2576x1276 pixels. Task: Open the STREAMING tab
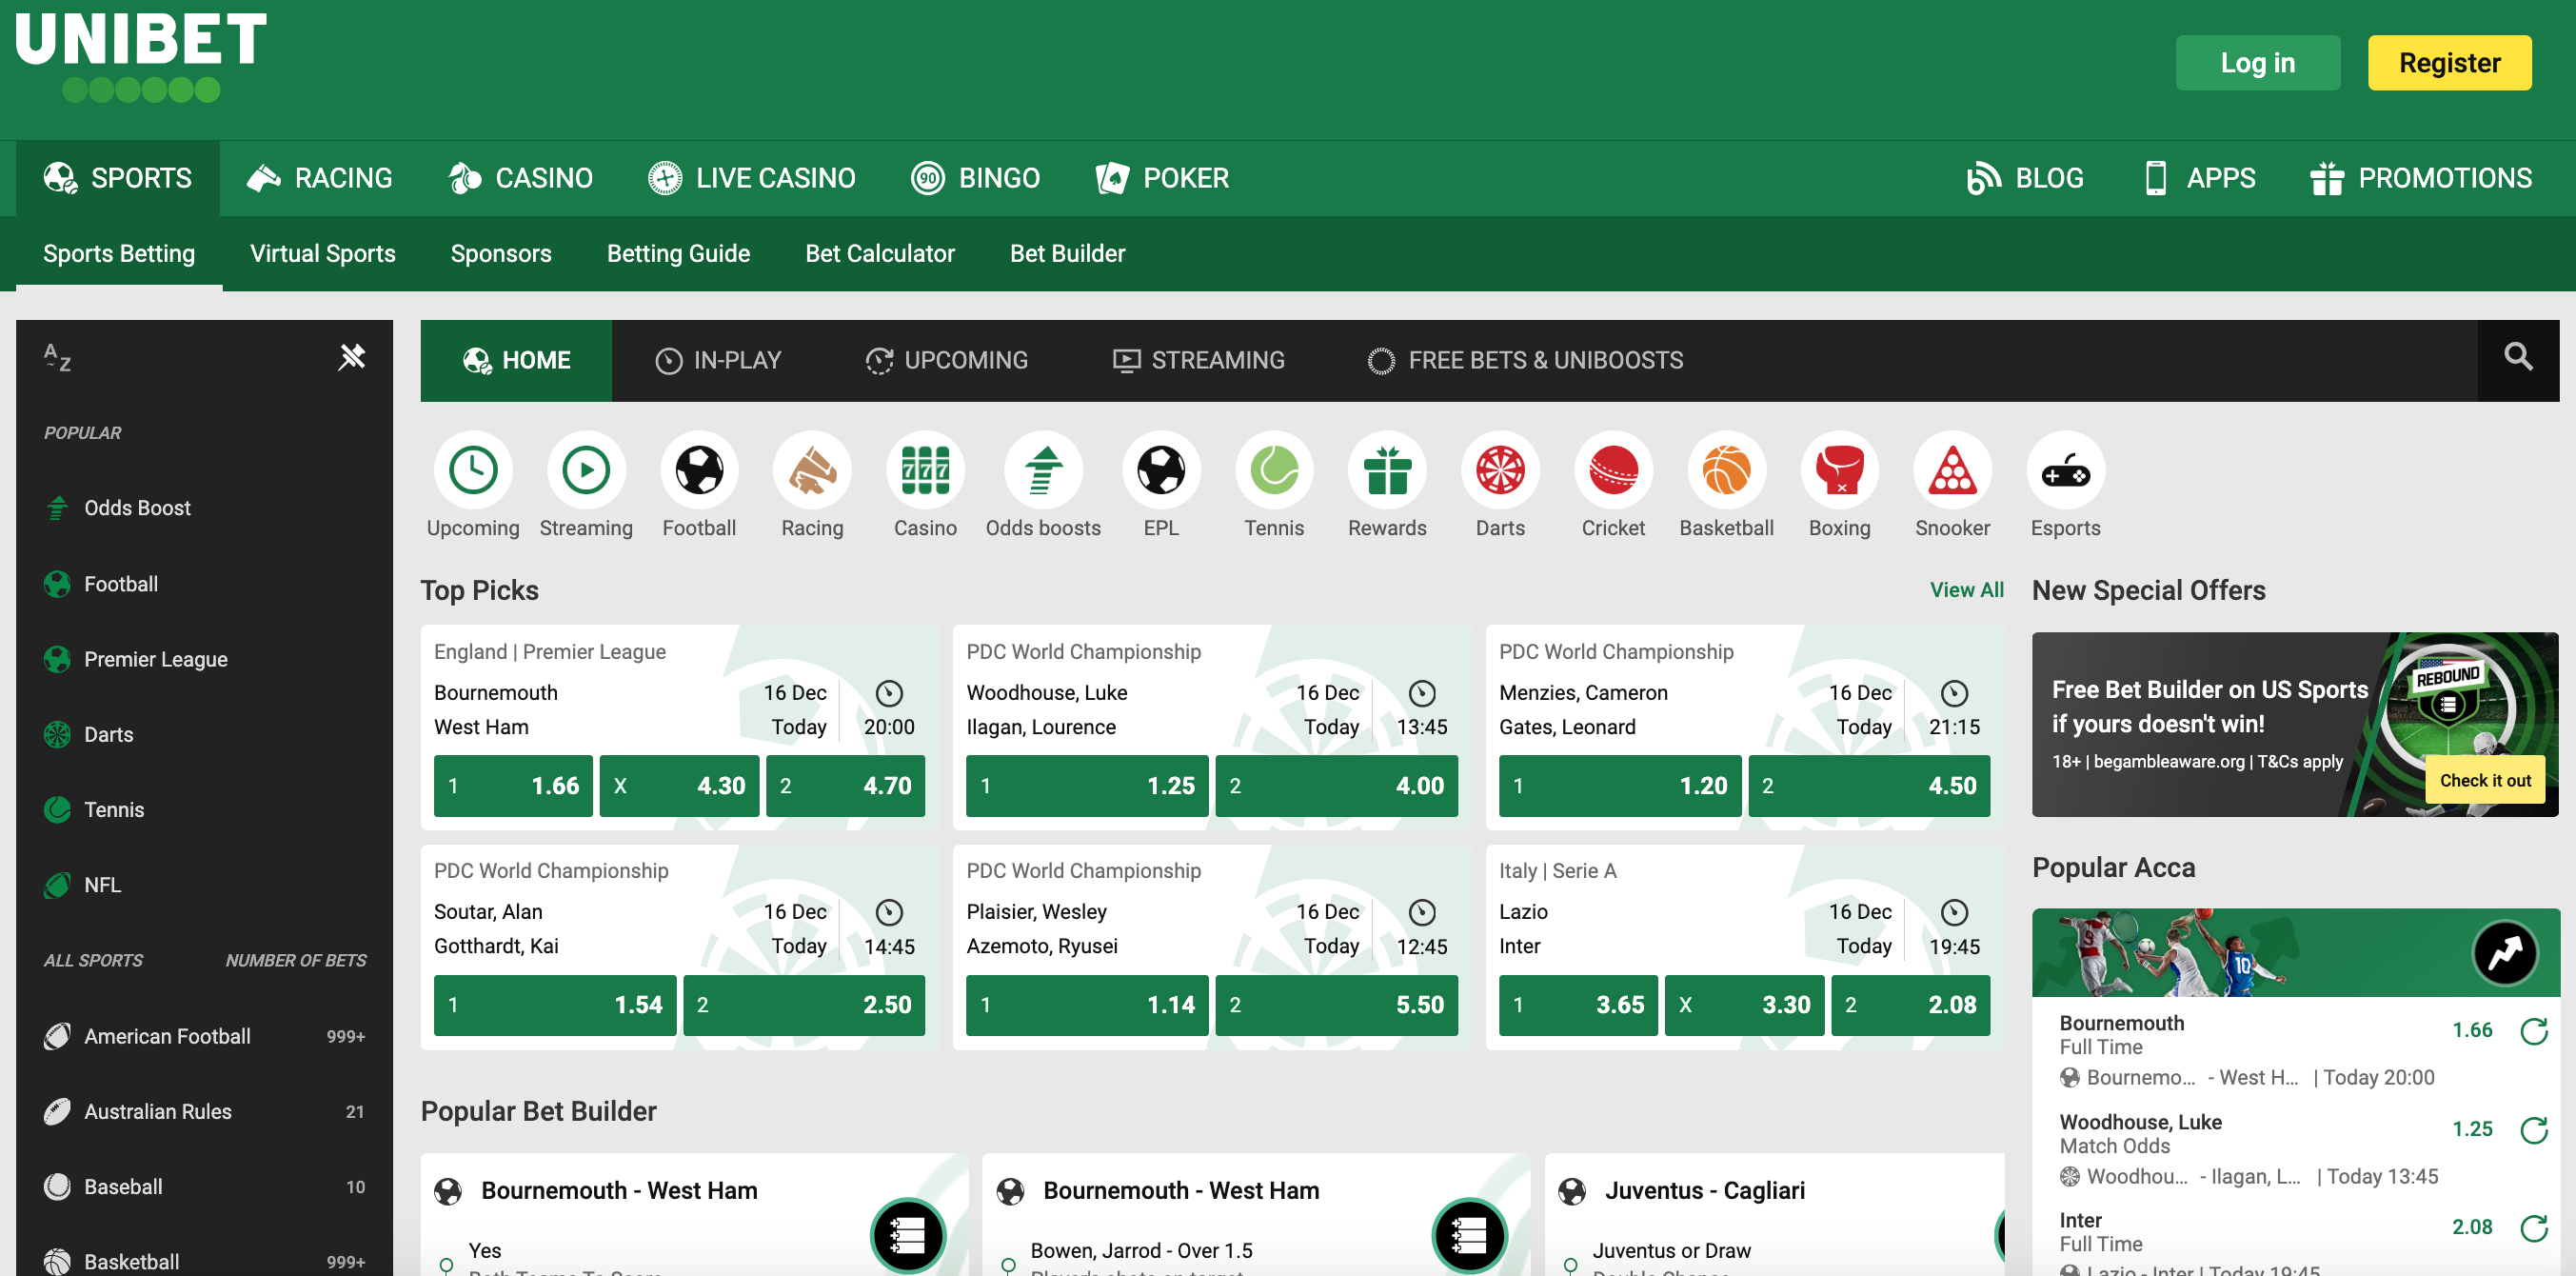[x=1199, y=360]
